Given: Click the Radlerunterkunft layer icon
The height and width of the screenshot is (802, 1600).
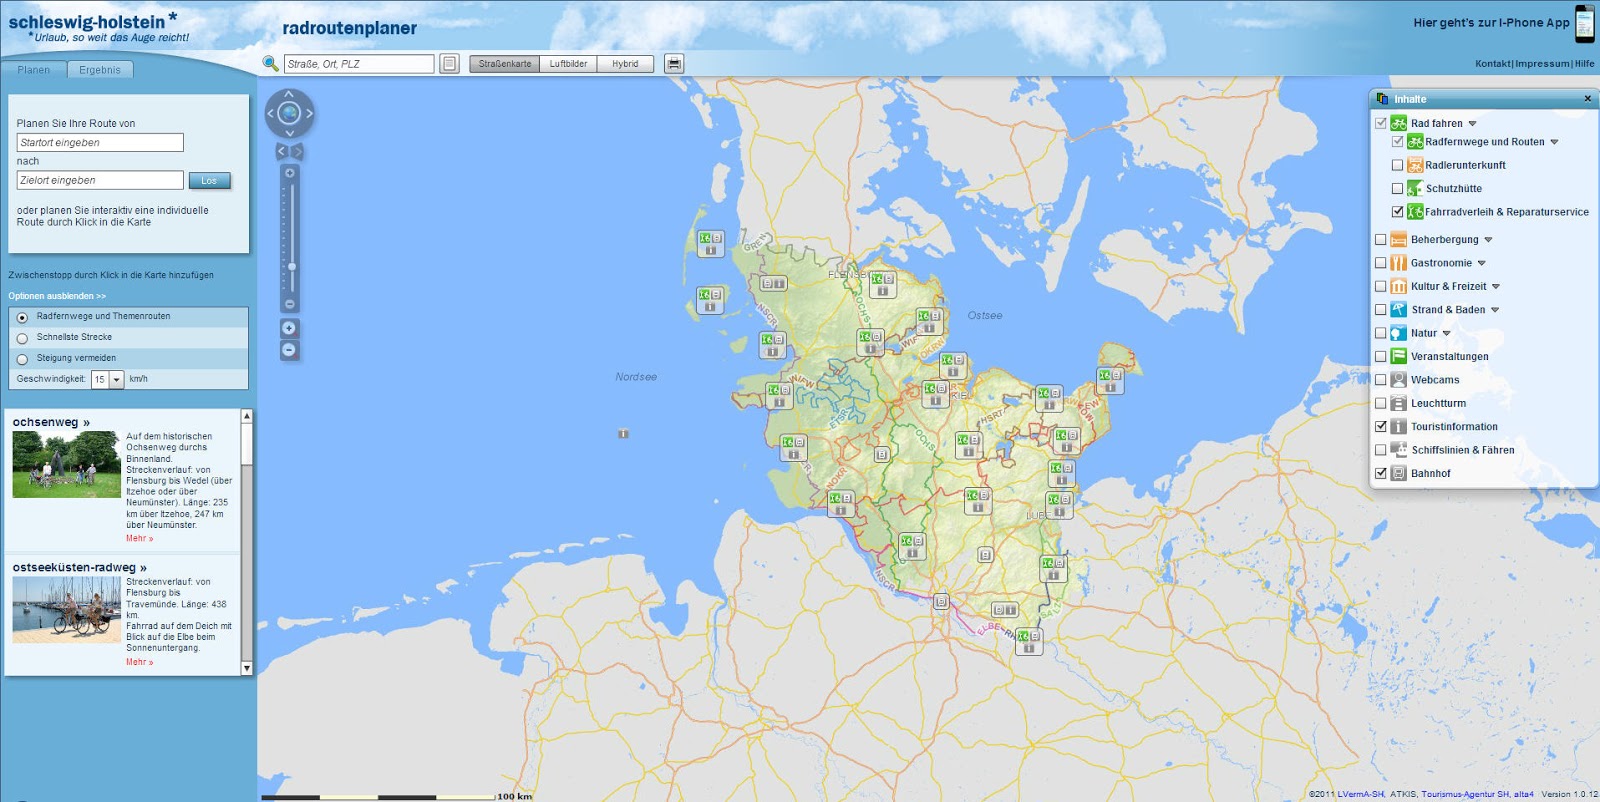Looking at the screenshot, I should [1415, 165].
